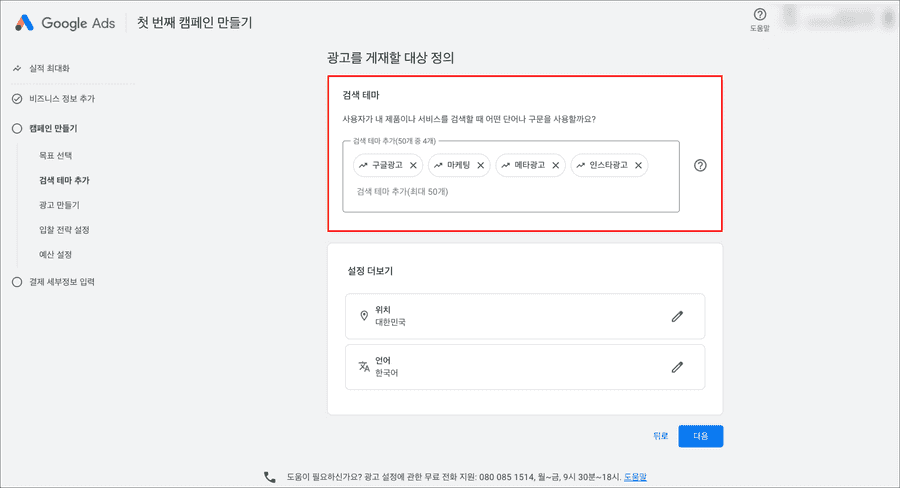
Task: Edit the 언어 language setting pencil
Action: point(677,367)
